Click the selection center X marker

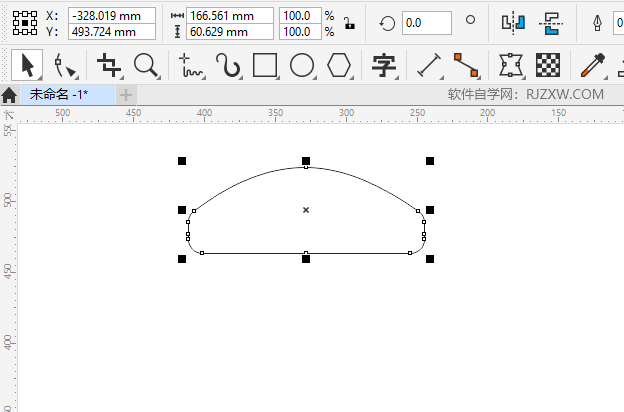pos(306,210)
